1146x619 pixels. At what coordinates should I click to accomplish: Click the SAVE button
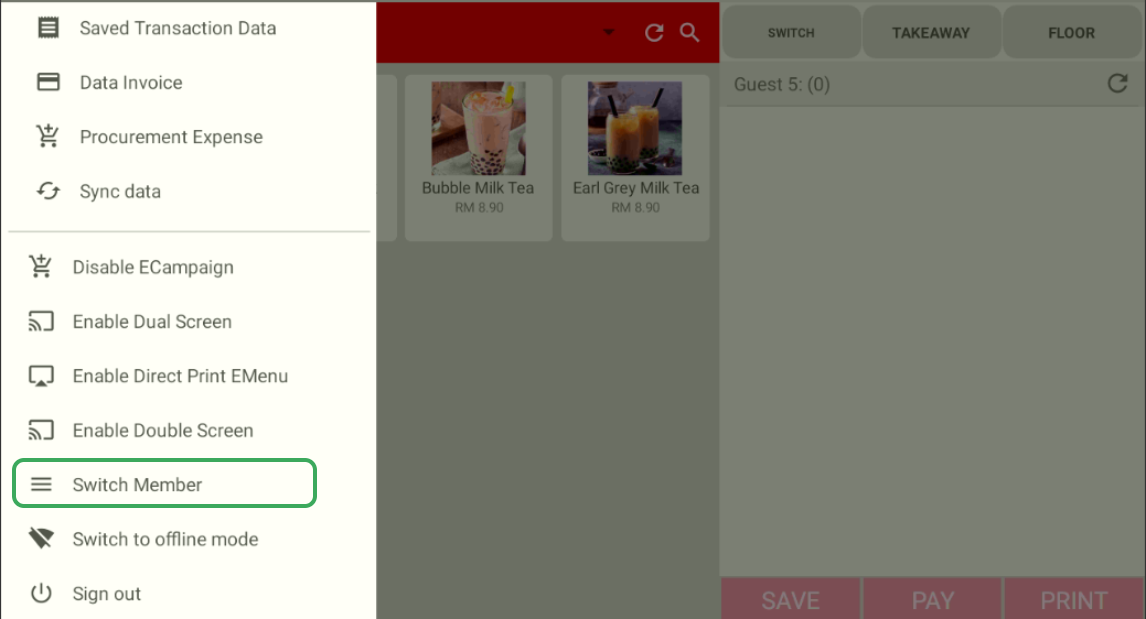pyautogui.click(x=791, y=599)
